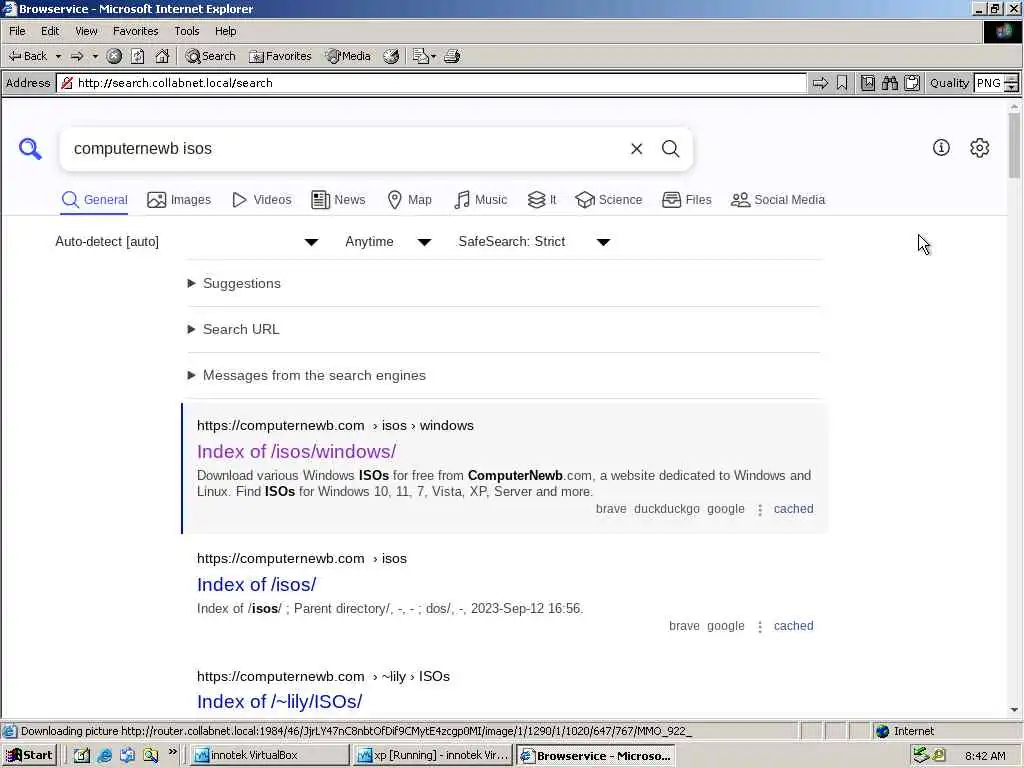Screen dimensions: 1024x768
Task: Open the File menu
Action: coord(17,31)
